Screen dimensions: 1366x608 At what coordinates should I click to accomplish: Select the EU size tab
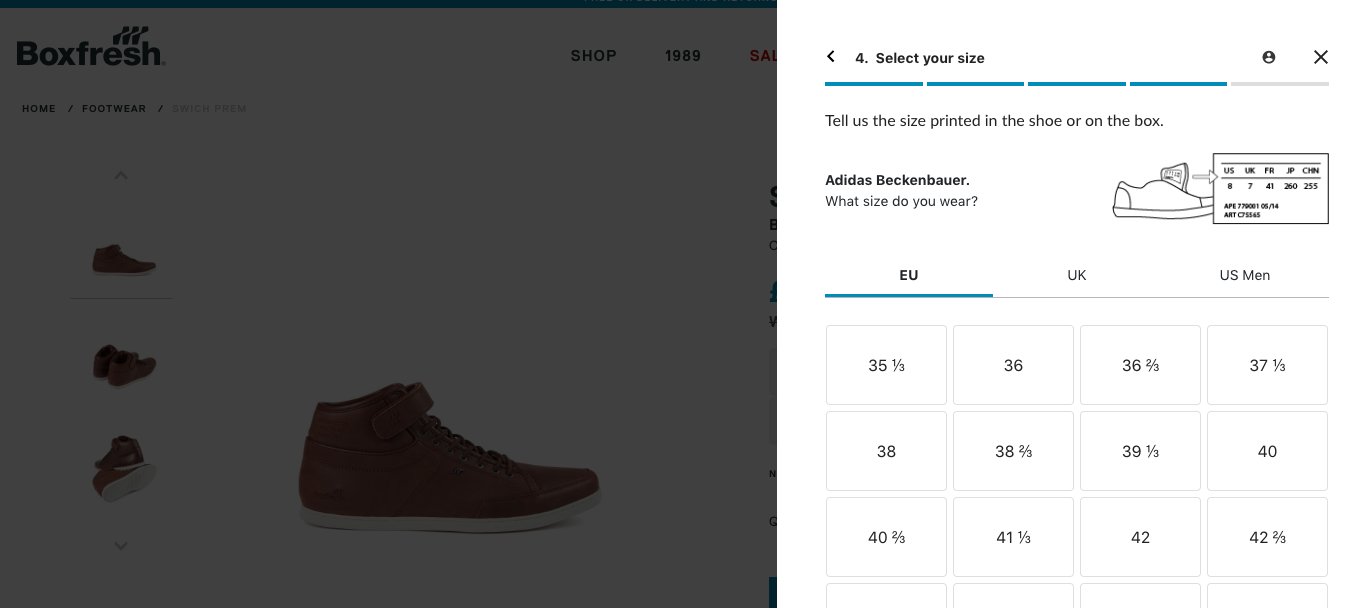click(908, 275)
